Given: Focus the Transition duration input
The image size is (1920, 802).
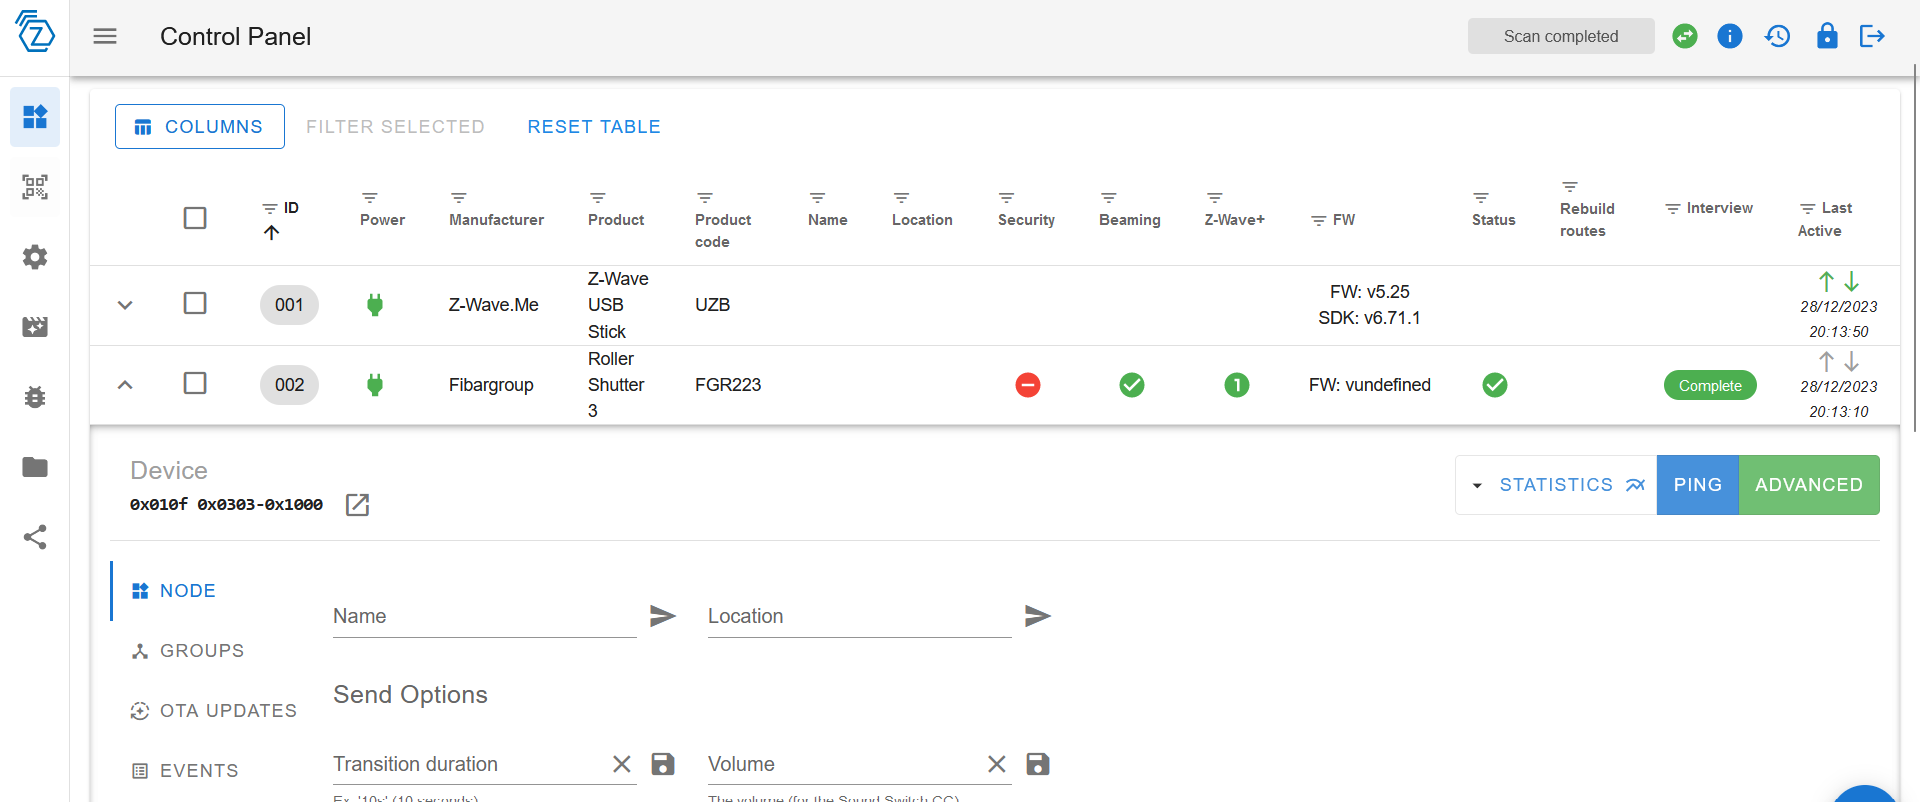Looking at the screenshot, I should pyautogui.click(x=468, y=764).
